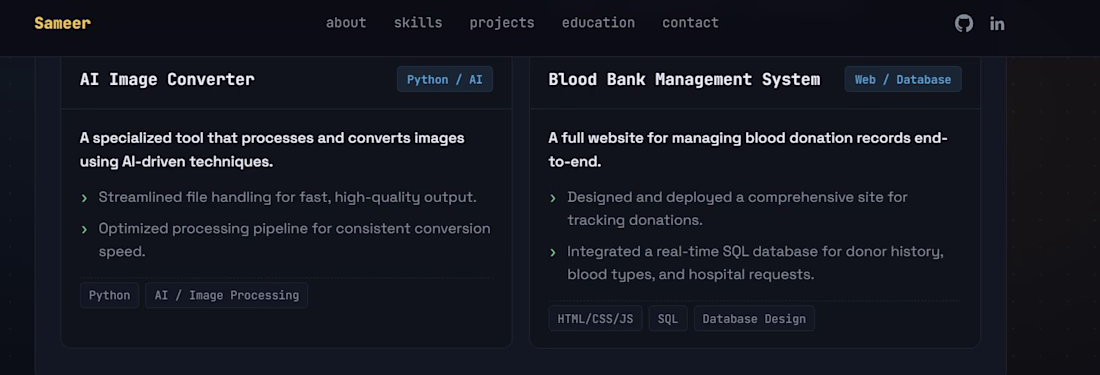Go to the about section

tap(346, 22)
